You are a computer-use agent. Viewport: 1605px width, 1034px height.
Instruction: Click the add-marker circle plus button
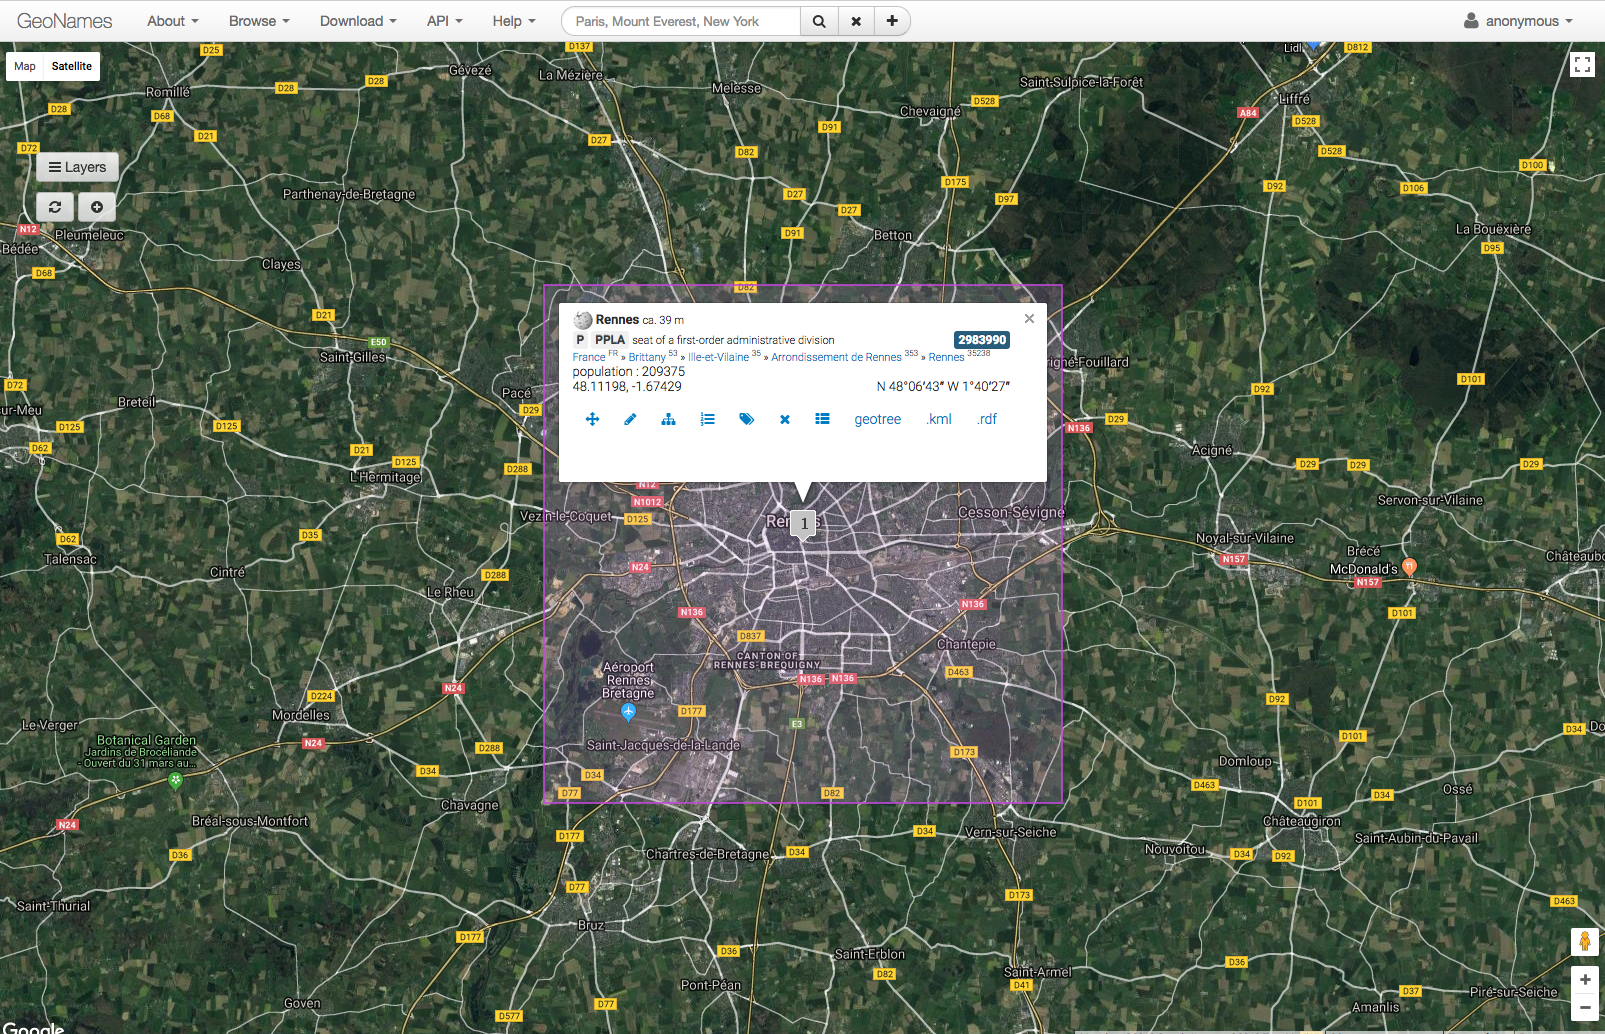click(x=97, y=207)
